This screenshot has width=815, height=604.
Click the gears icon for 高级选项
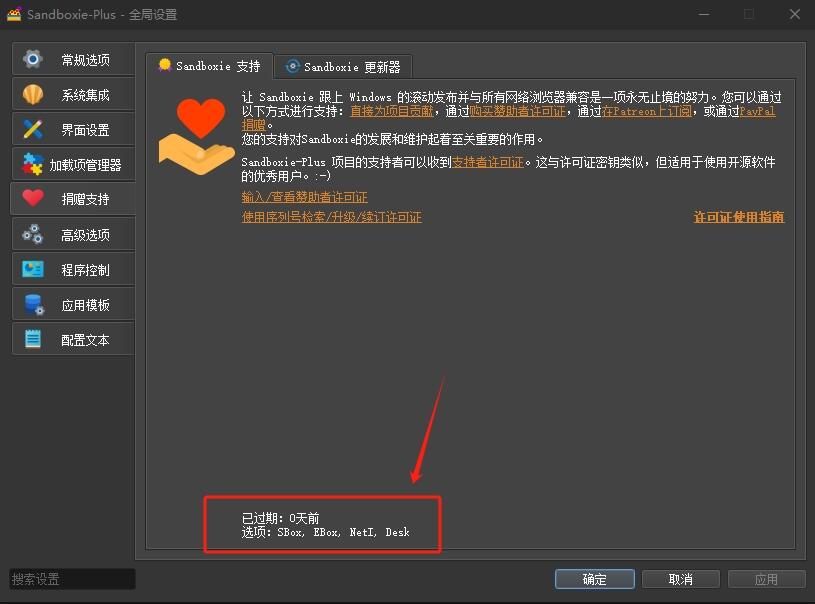(33, 234)
